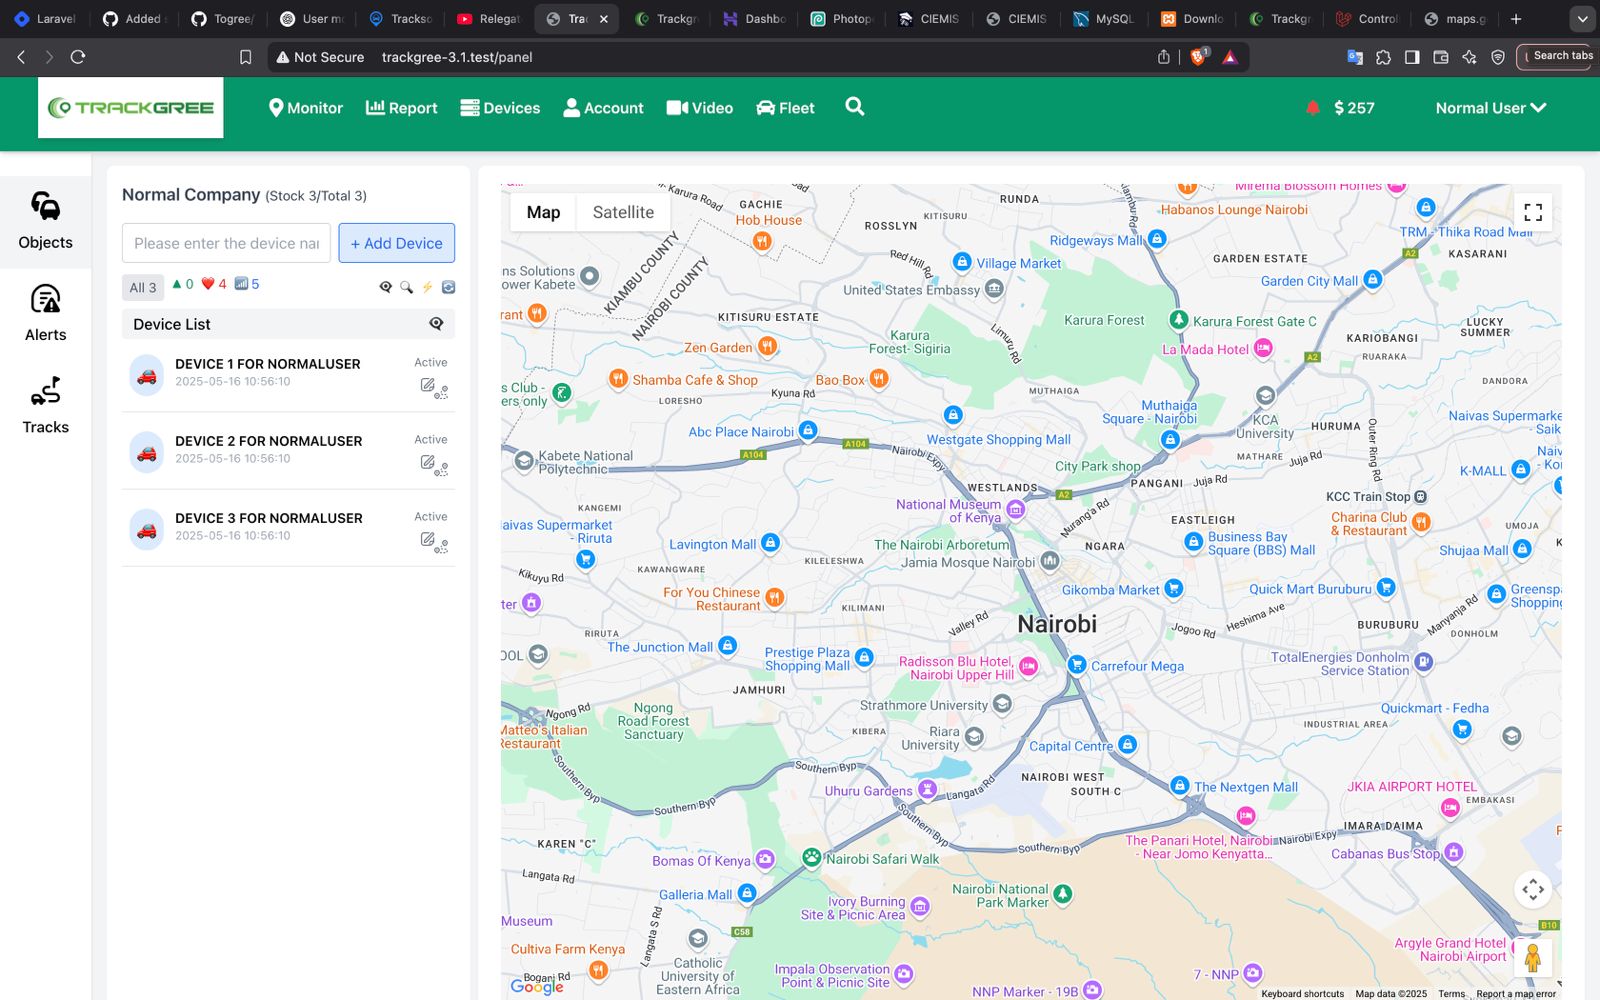Switch to the Fleet section
Screen dimensions: 1600x1000
tap(785, 107)
